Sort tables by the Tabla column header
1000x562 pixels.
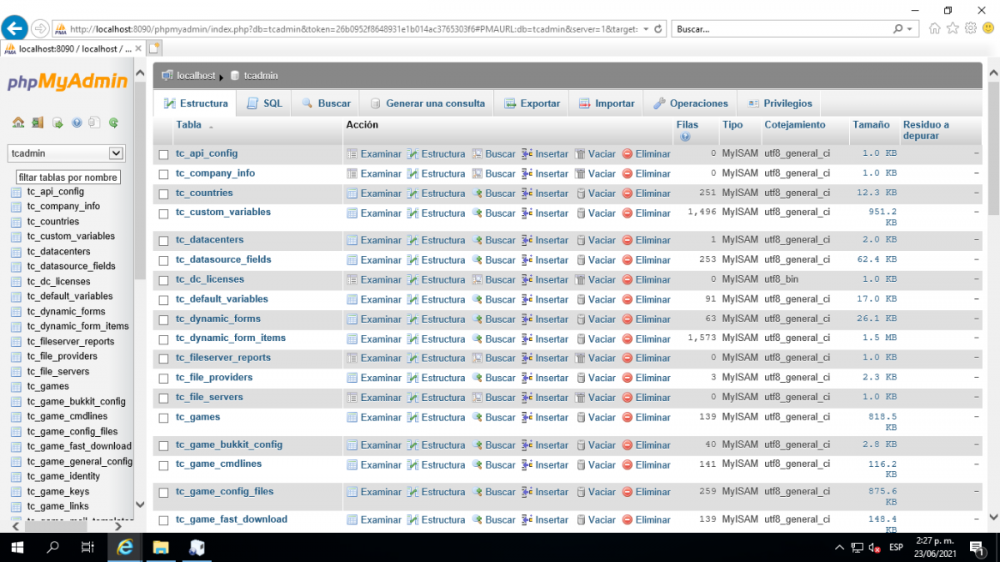click(x=189, y=125)
